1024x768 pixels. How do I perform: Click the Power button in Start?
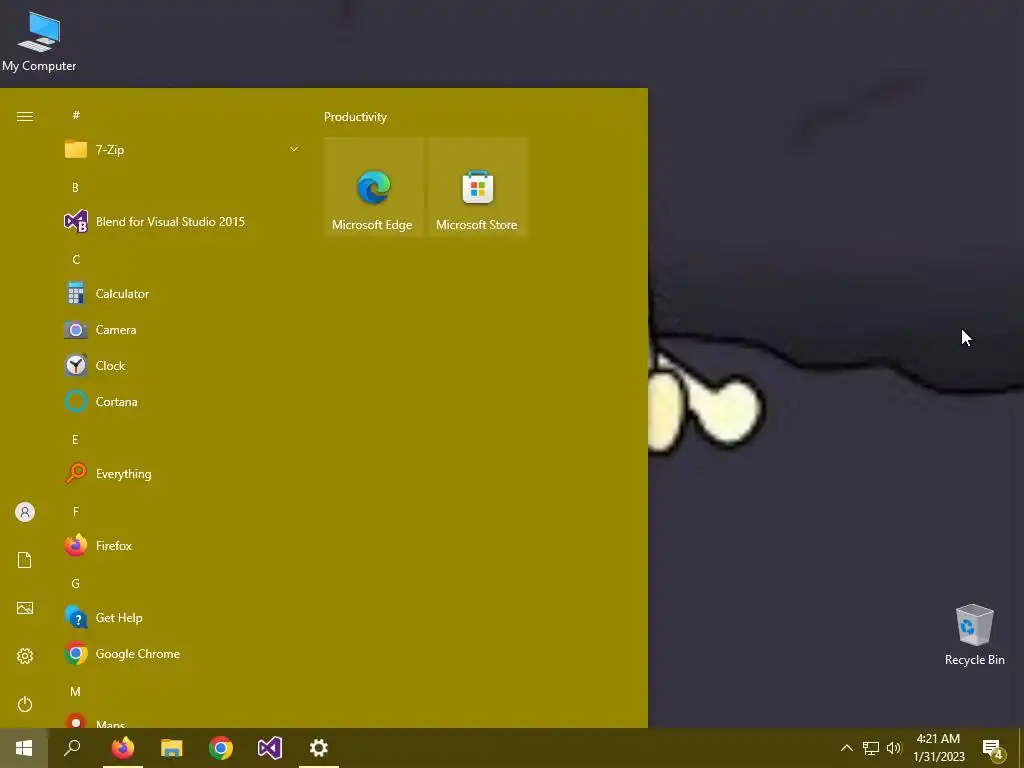tap(25, 704)
